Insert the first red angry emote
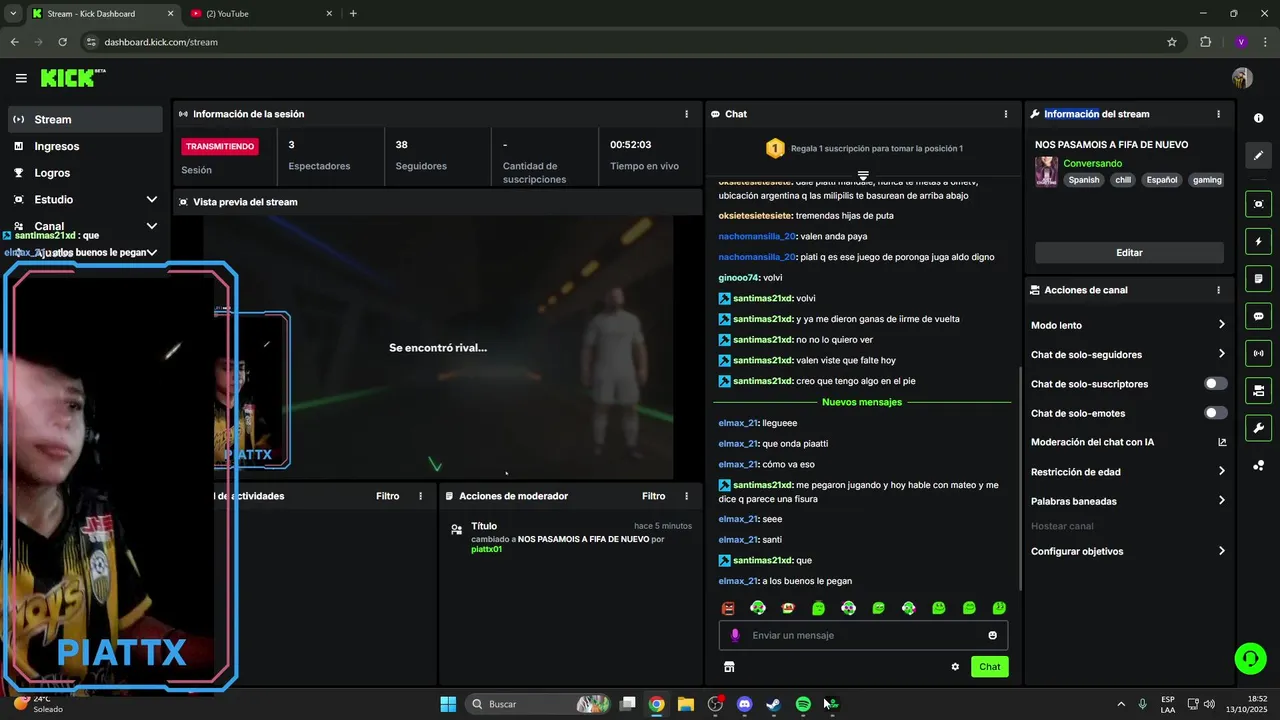The width and height of the screenshot is (1280, 720). pos(728,608)
